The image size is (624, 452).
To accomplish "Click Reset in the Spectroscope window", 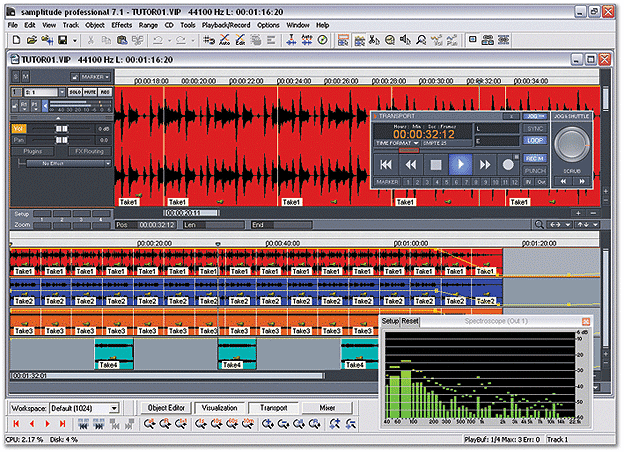I will coord(410,321).
